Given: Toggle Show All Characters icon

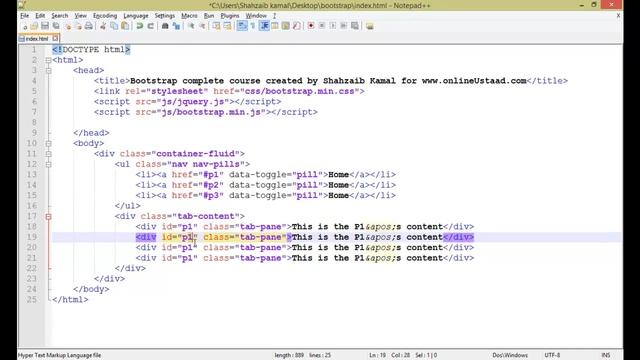Looking at the screenshot, I should (x=253, y=26).
